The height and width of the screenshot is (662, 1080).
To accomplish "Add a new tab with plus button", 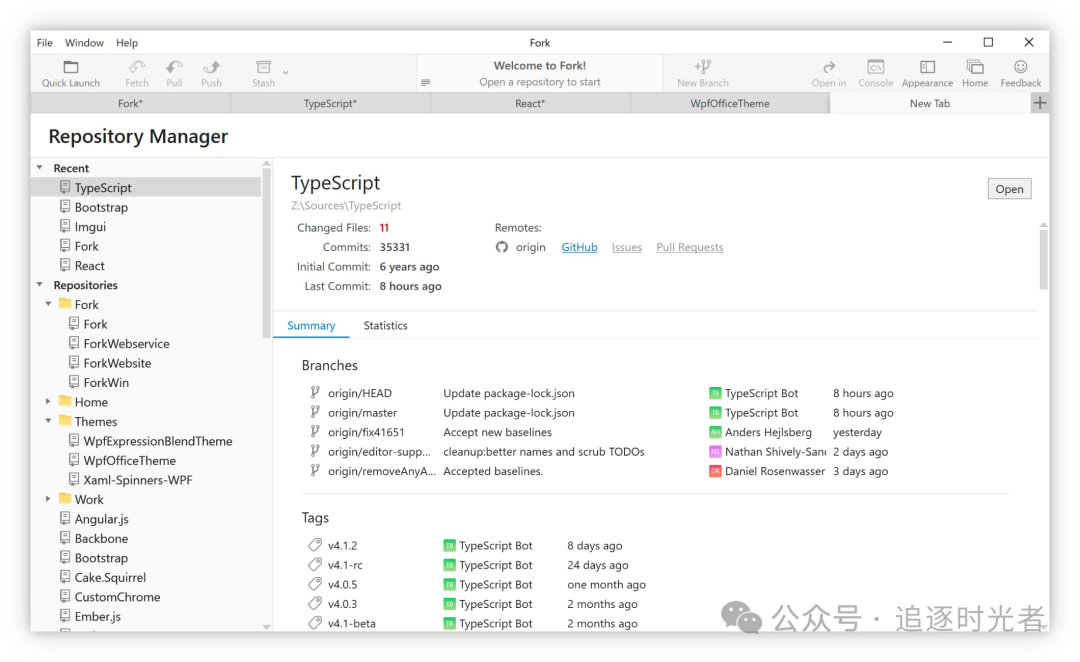I will point(1040,103).
